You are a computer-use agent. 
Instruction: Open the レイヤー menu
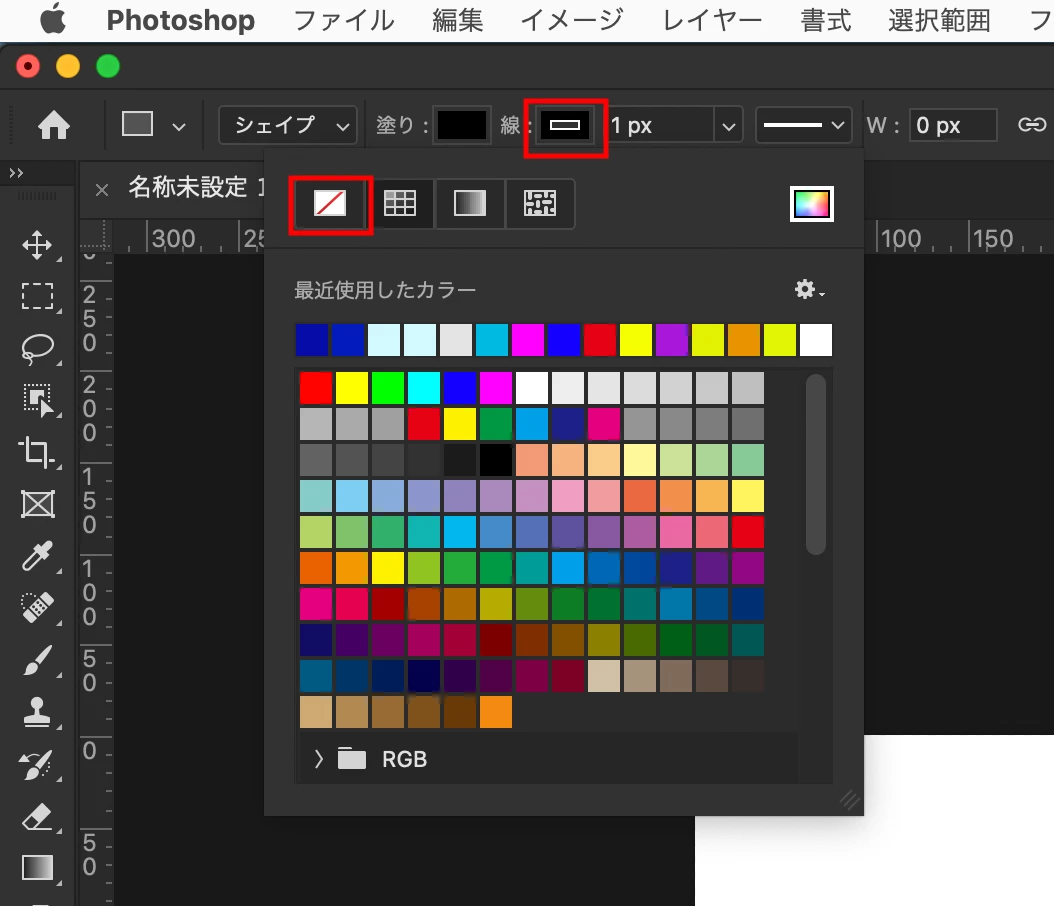[712, 20]
